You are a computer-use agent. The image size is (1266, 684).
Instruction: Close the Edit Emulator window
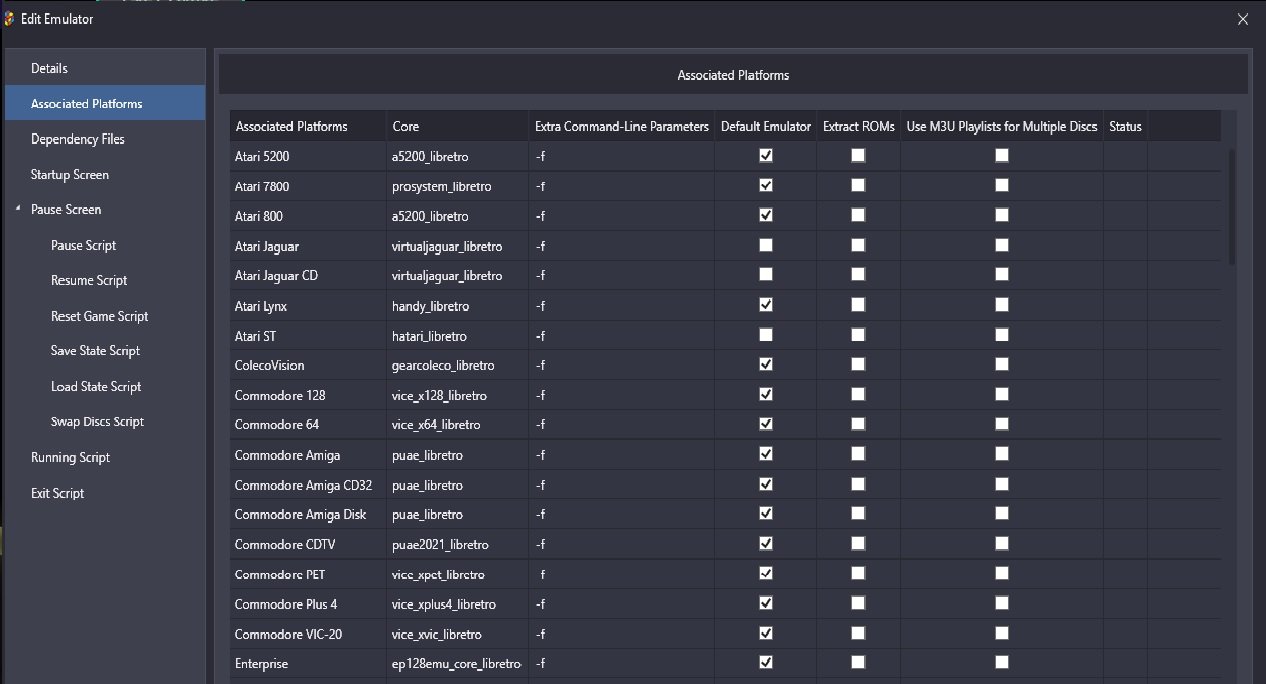tap(1243, 19)
